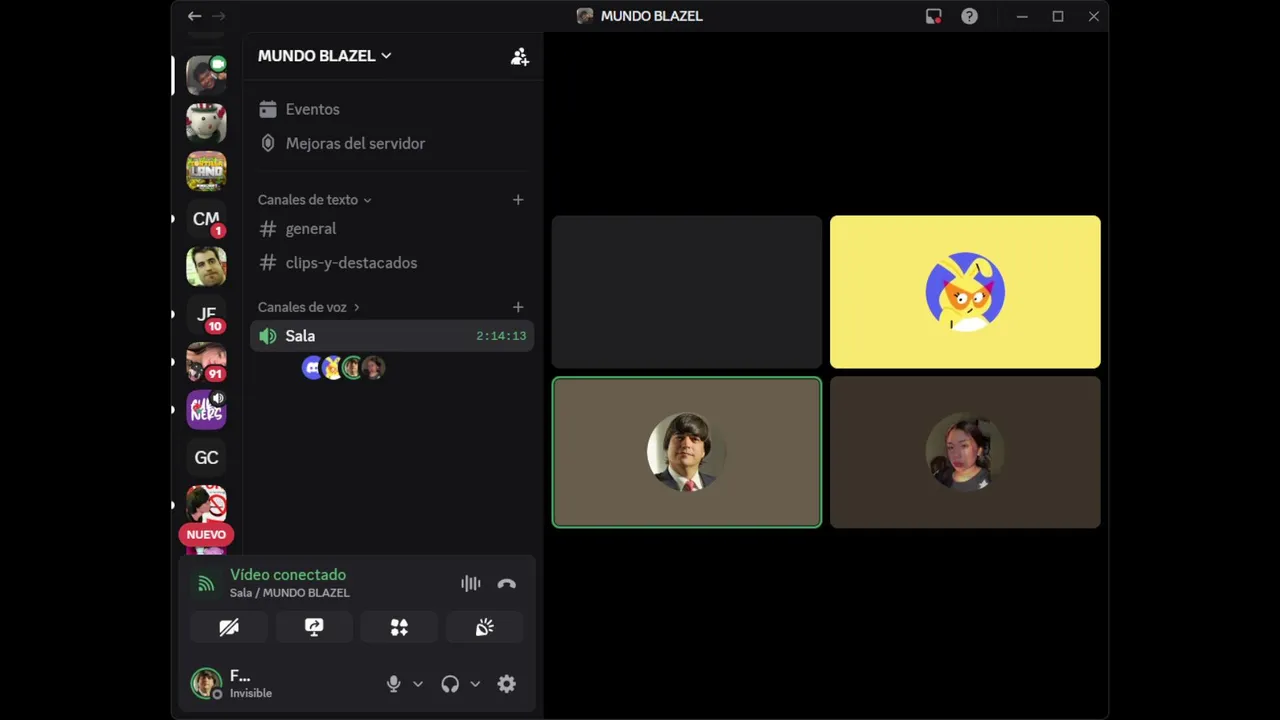Share your screen button
The height and width of the screenshot is (720, 1280).
[314, 627]
